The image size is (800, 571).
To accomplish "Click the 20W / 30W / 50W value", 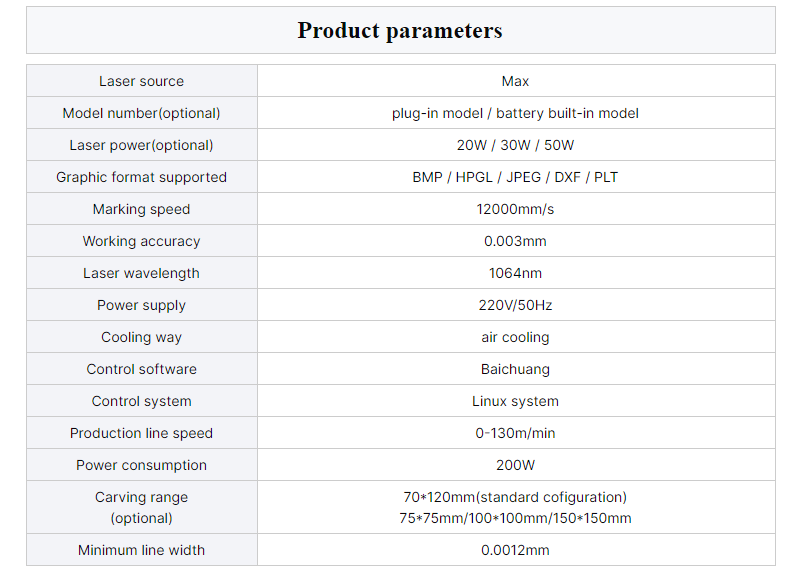I will click(515, 145).
